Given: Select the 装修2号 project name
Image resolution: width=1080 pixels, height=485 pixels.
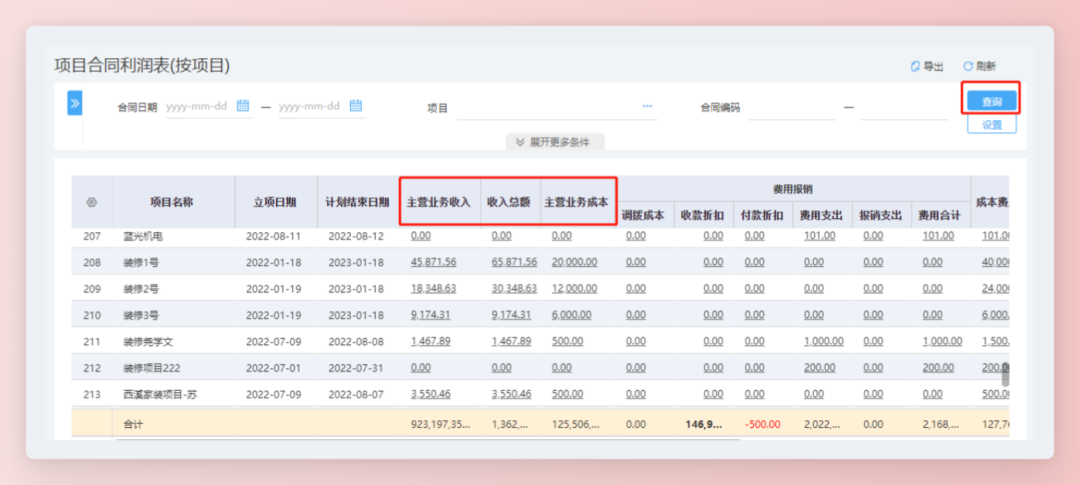Looking at the screenshot, I should click(x=141, y=289).
